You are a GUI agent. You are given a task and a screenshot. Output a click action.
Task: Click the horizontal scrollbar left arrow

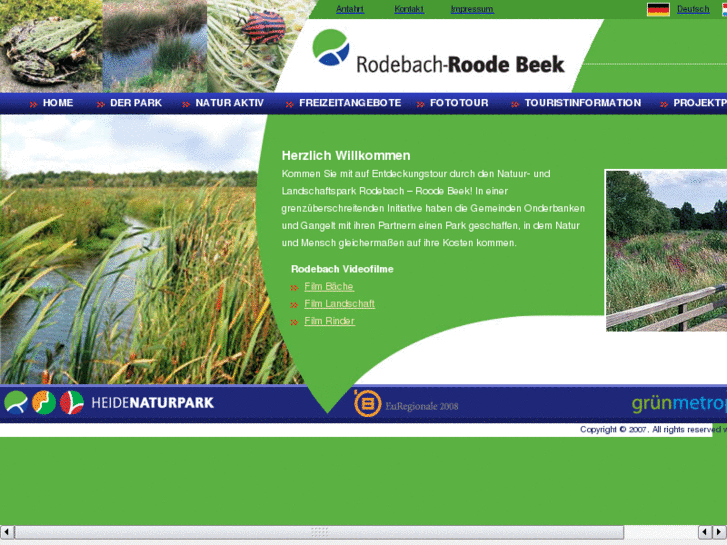click(x=6, y=532)
